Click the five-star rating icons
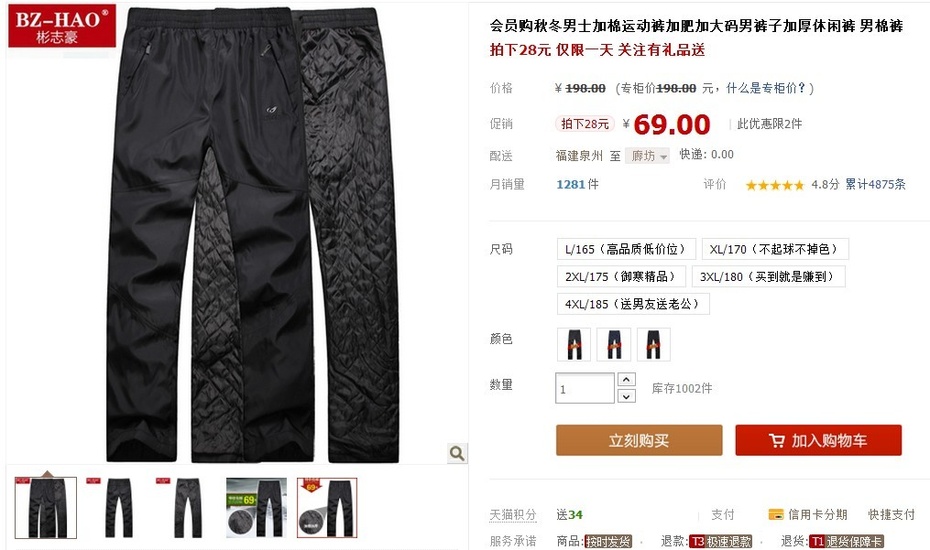Viewport: 930px width, 550px height. point(775,185)
